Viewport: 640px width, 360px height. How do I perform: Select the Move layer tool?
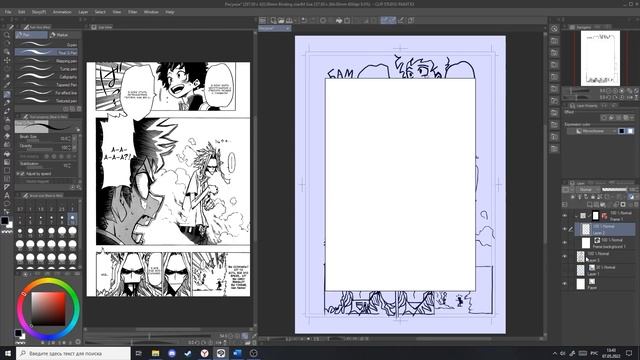pyautogui.click(x=7, y=60)
